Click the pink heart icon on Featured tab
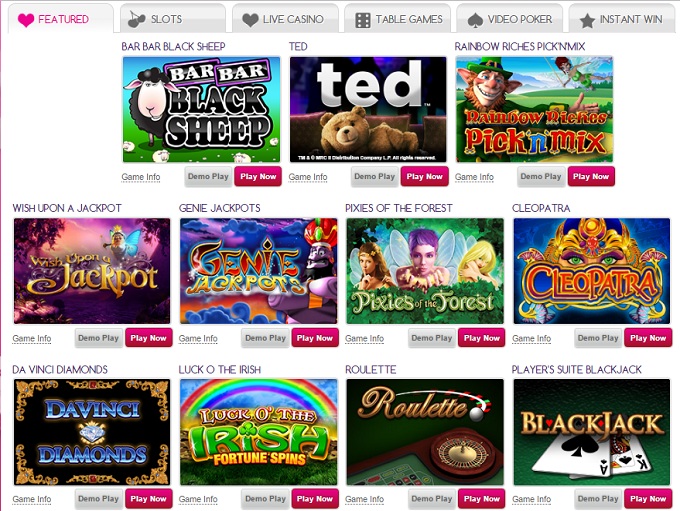 [x=26, y=20]
